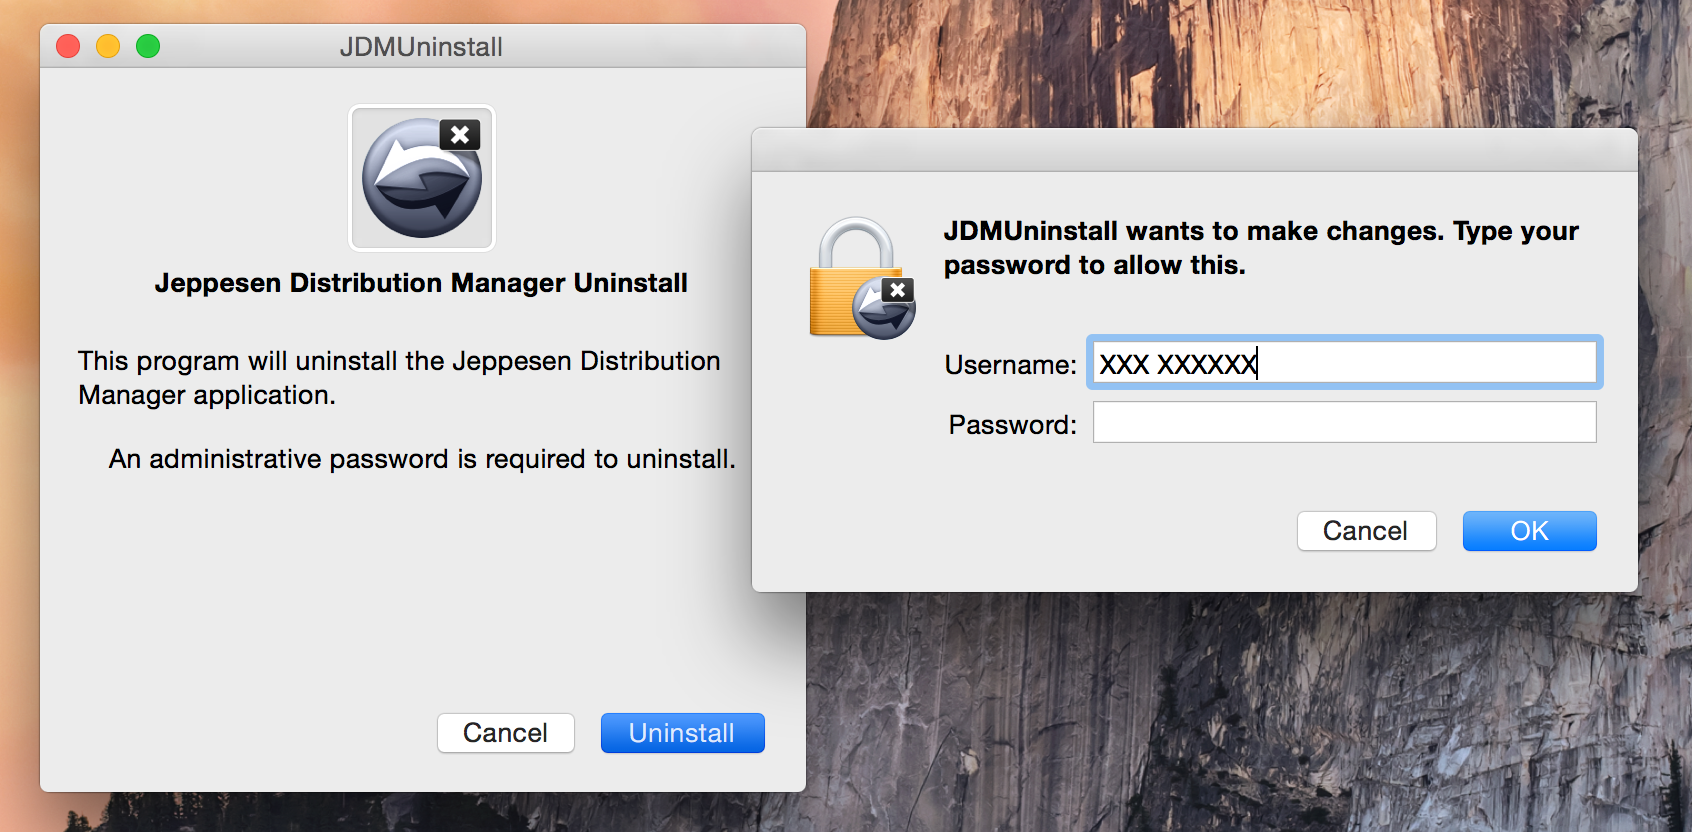Minimize JDMUninstall using the yellow button

click(108, 46)
